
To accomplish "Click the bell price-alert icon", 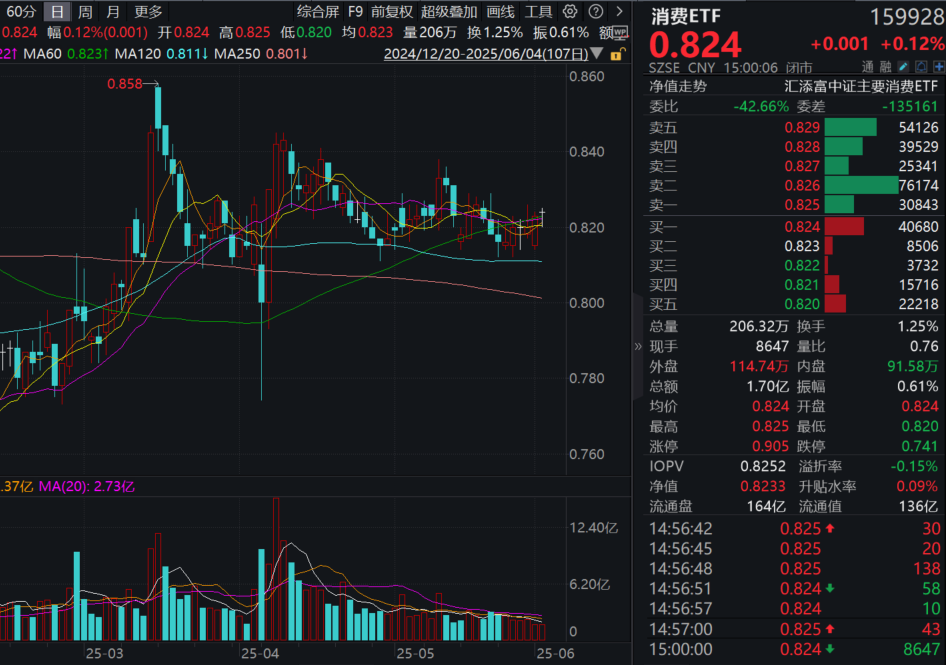I will [921, 66].
